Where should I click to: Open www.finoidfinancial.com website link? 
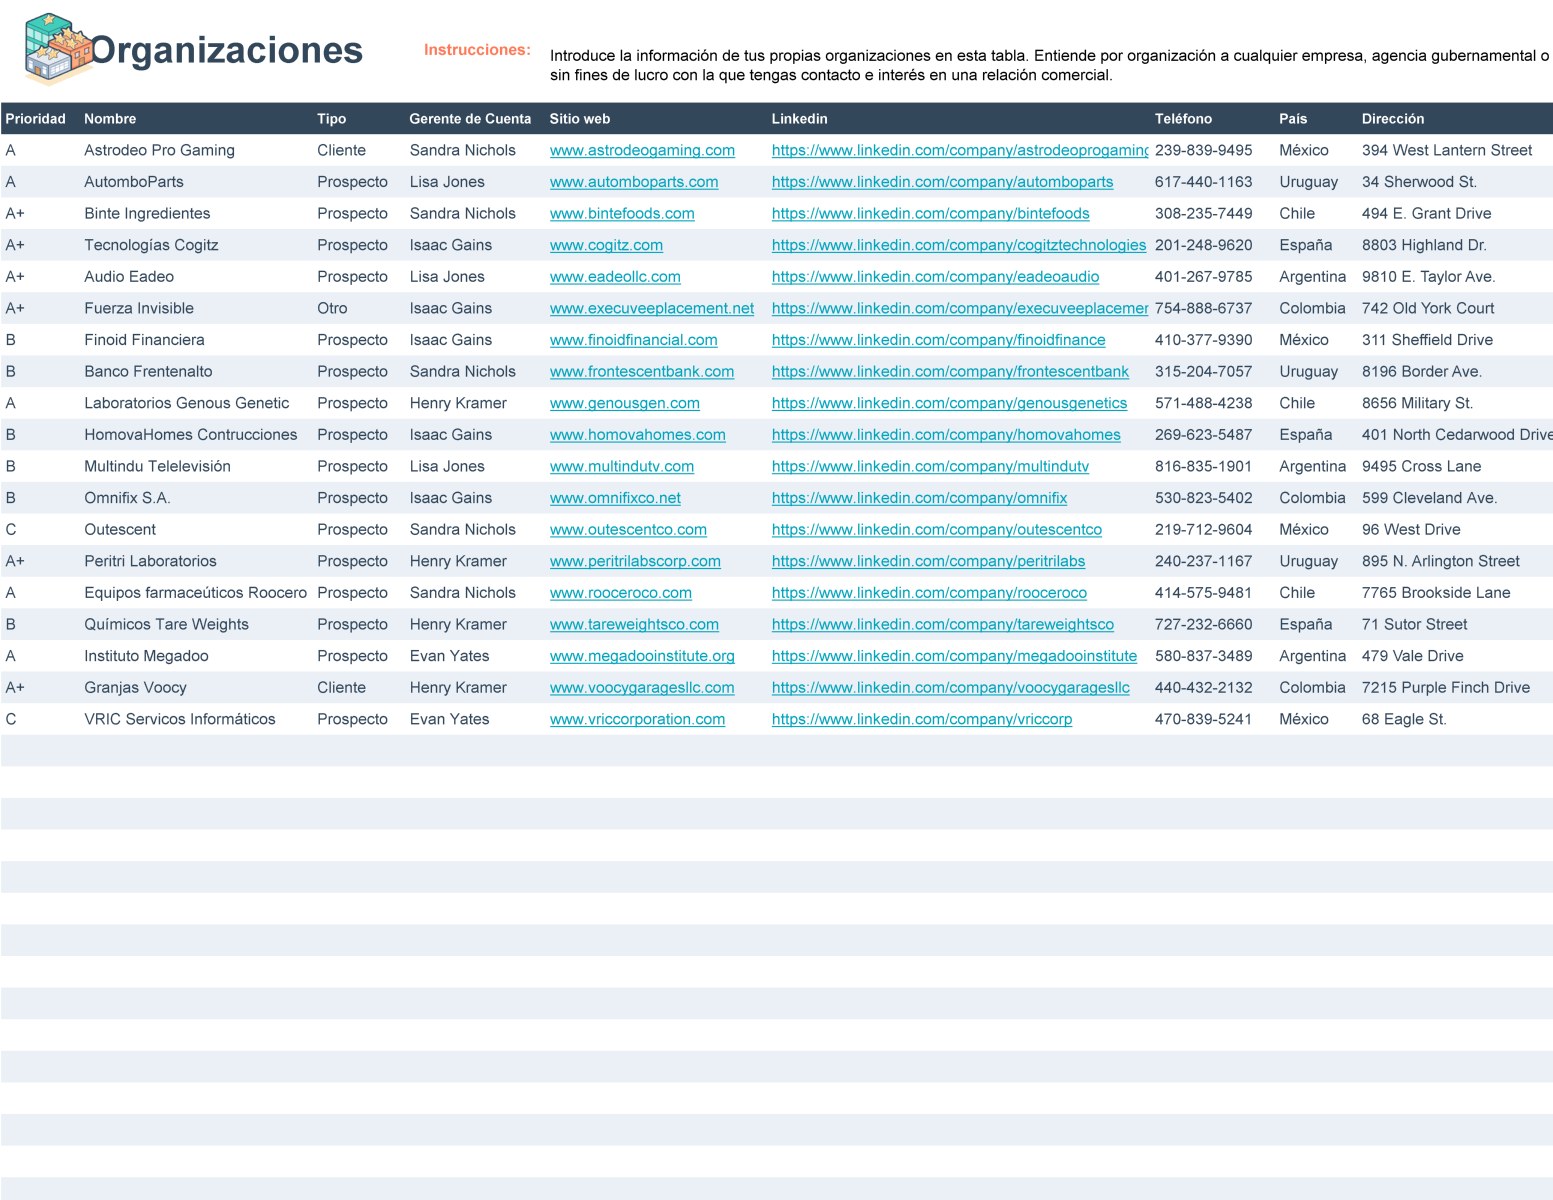click(x=634, y=340)
